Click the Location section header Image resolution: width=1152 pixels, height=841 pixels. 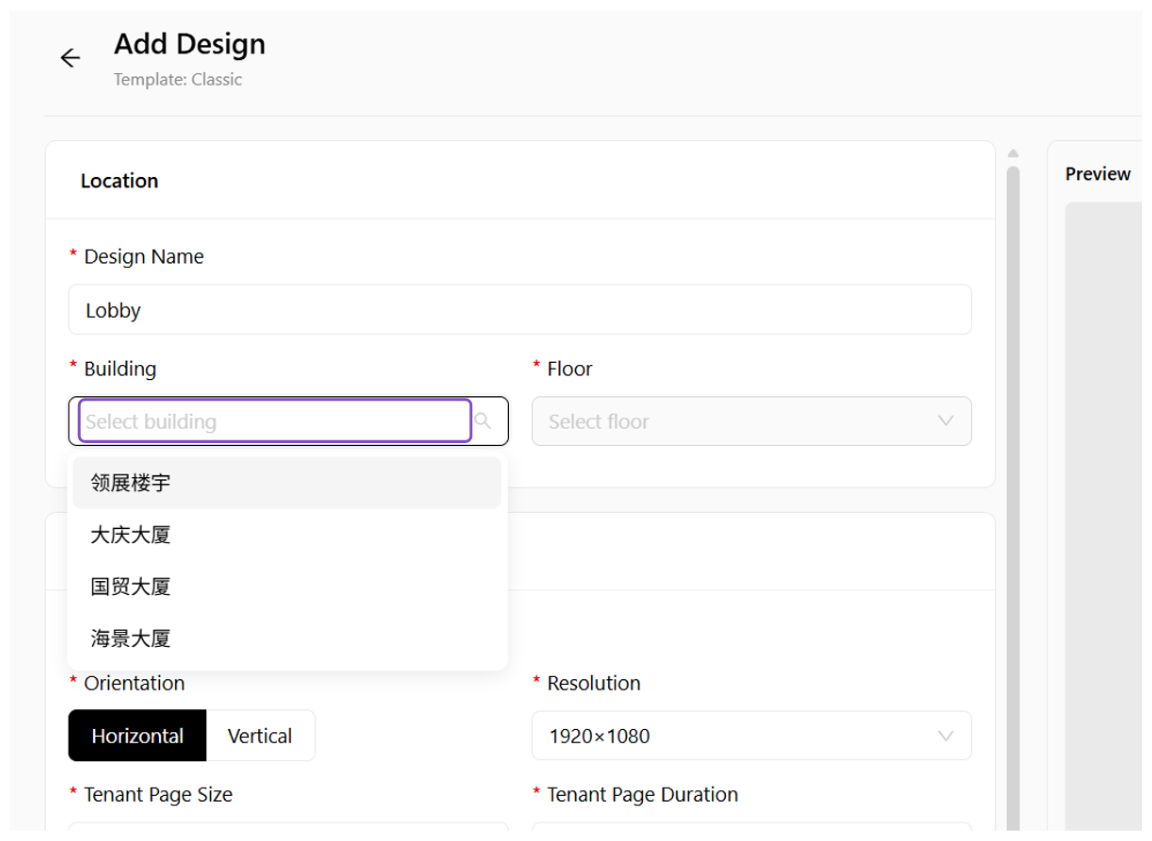120,181
